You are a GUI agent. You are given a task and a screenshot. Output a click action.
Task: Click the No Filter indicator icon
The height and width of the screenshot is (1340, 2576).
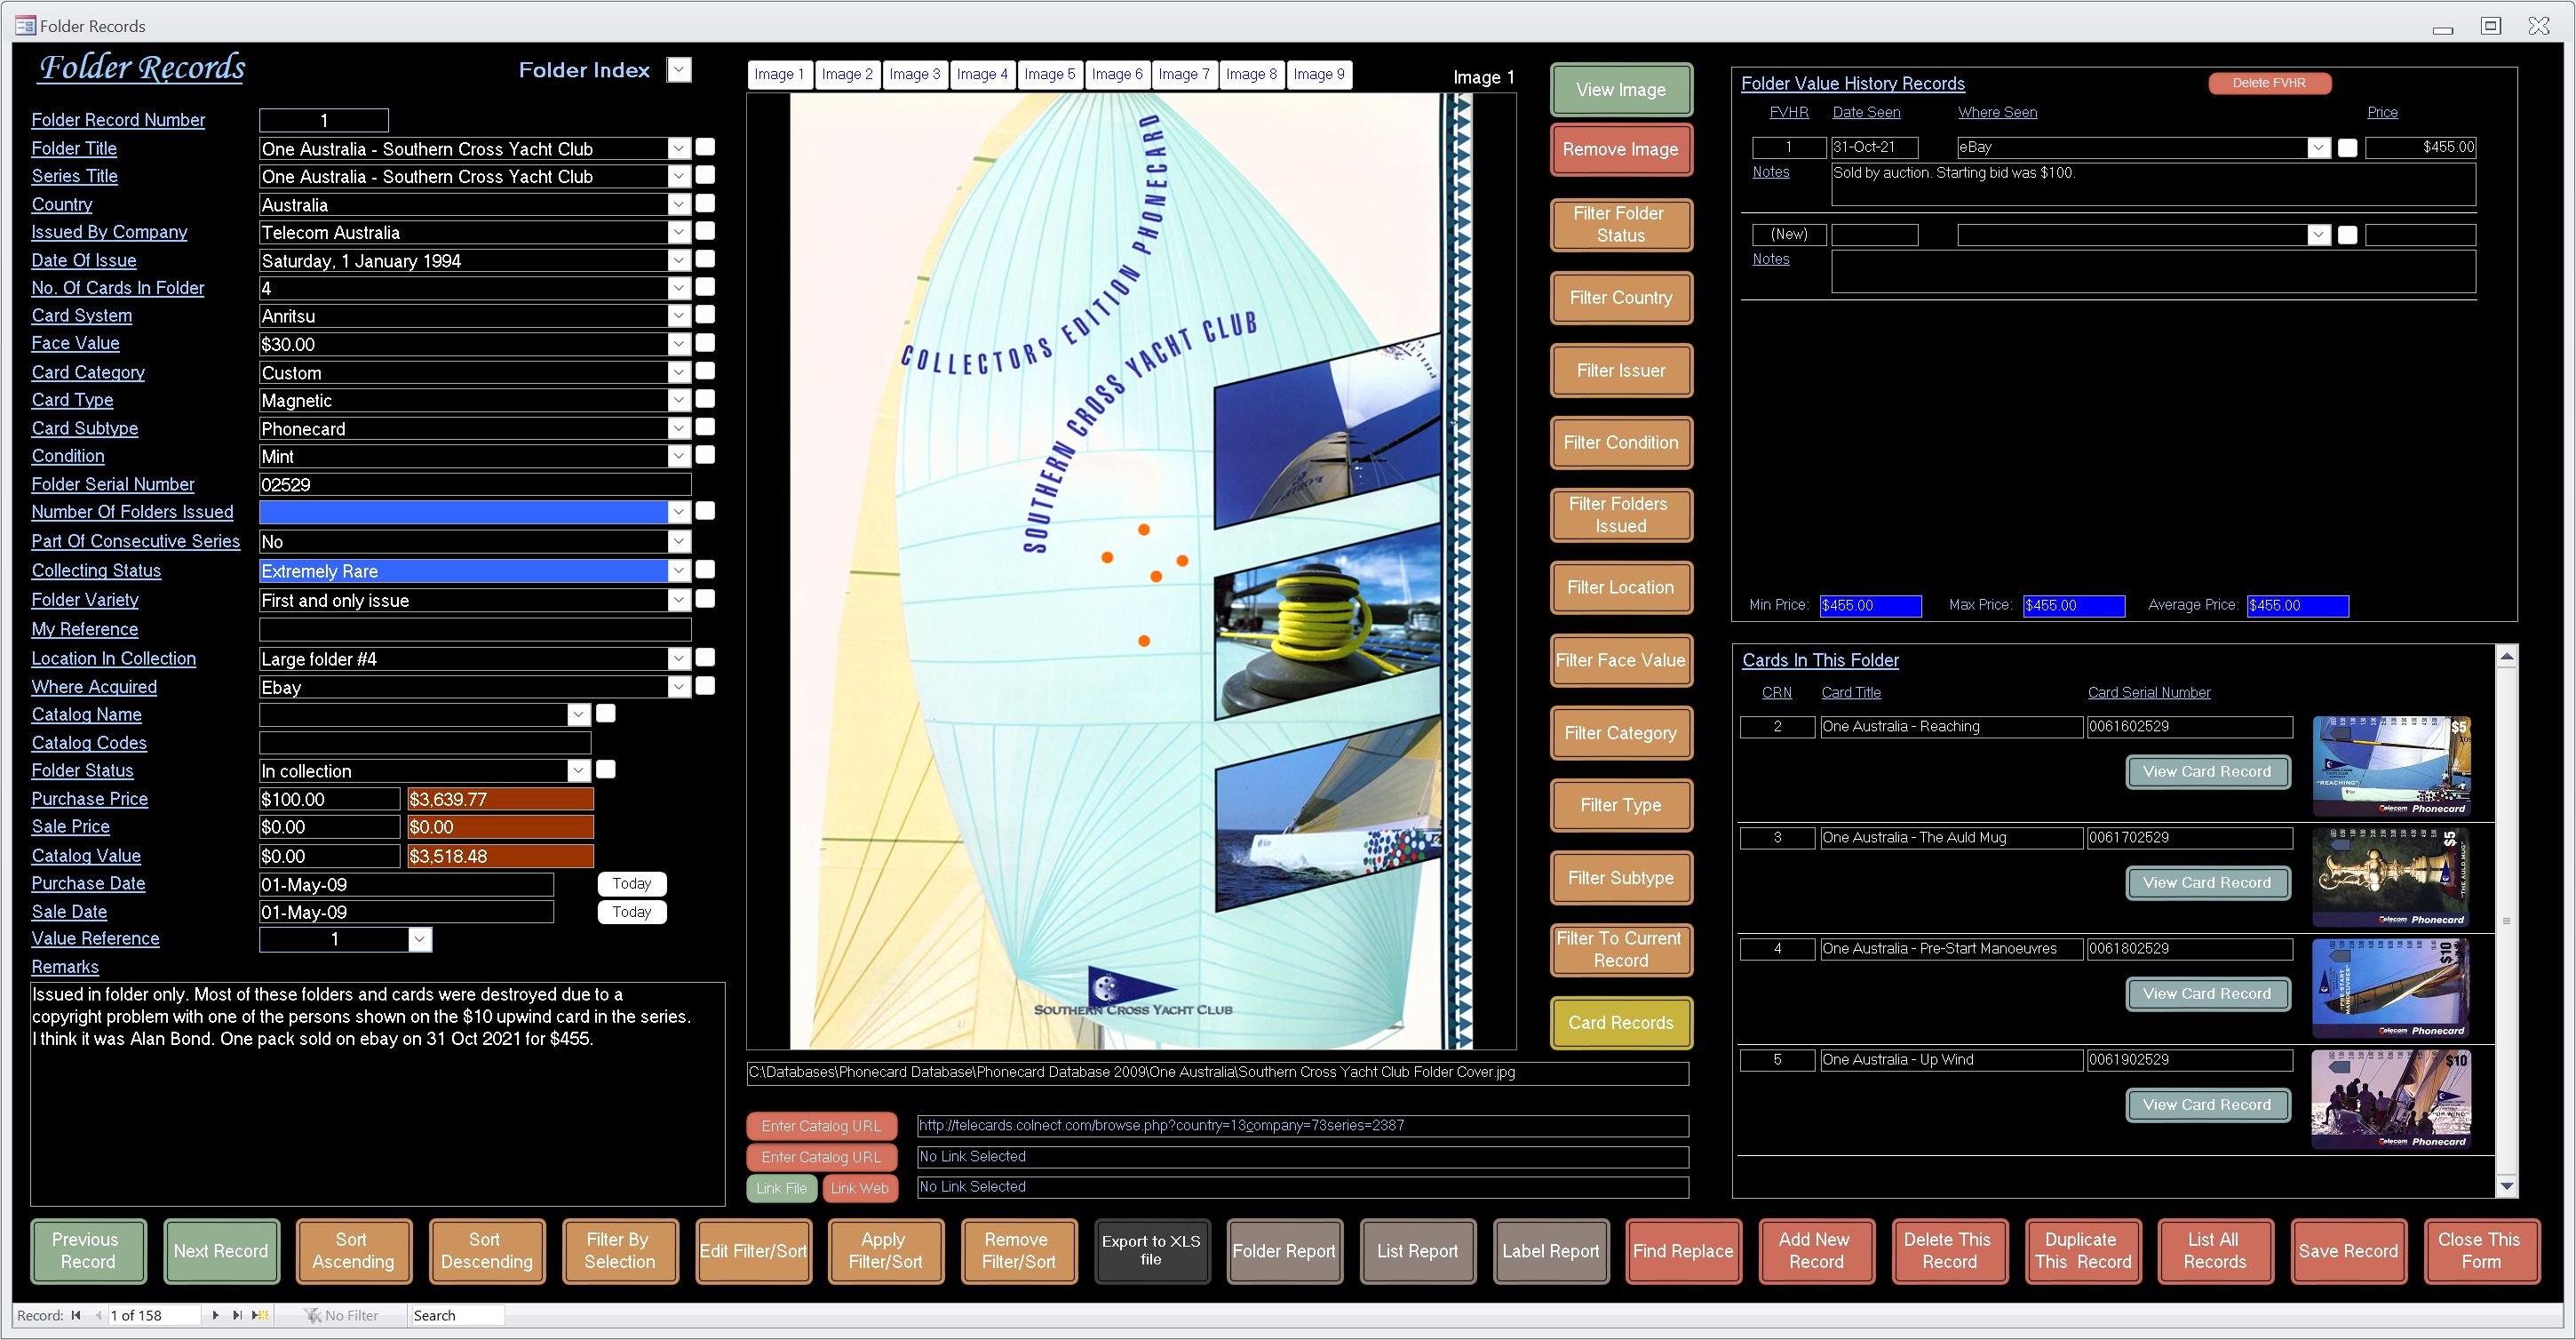313,1315
